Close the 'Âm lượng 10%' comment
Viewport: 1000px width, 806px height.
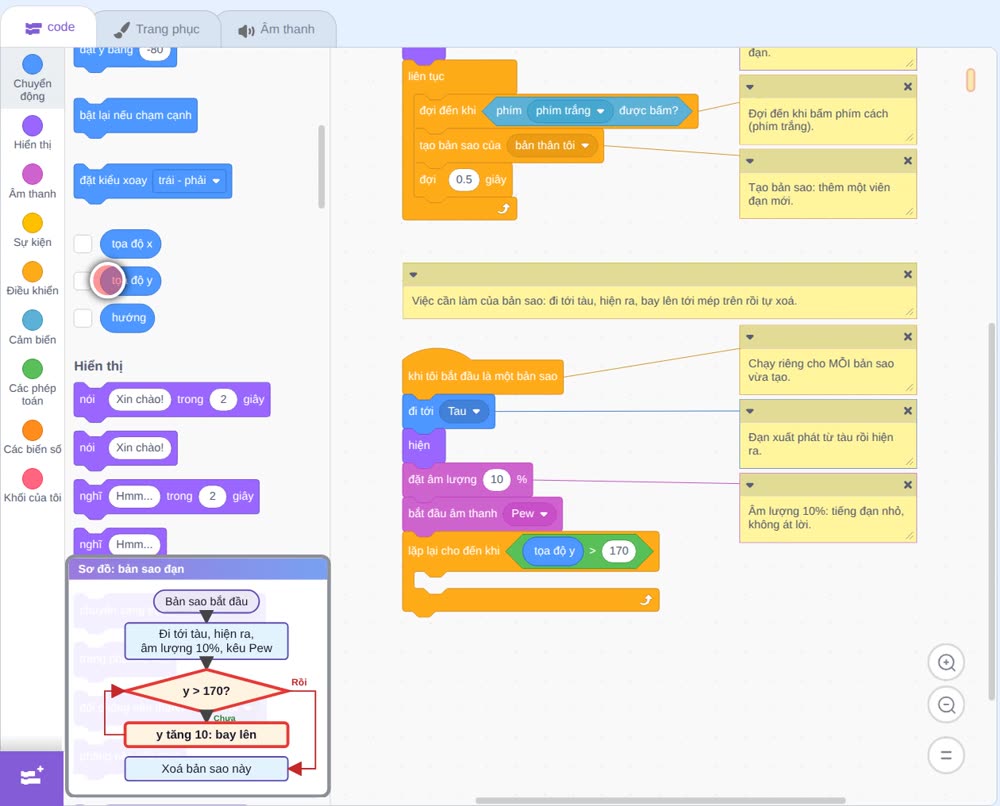pyautogui.click(x=908, y=485)
